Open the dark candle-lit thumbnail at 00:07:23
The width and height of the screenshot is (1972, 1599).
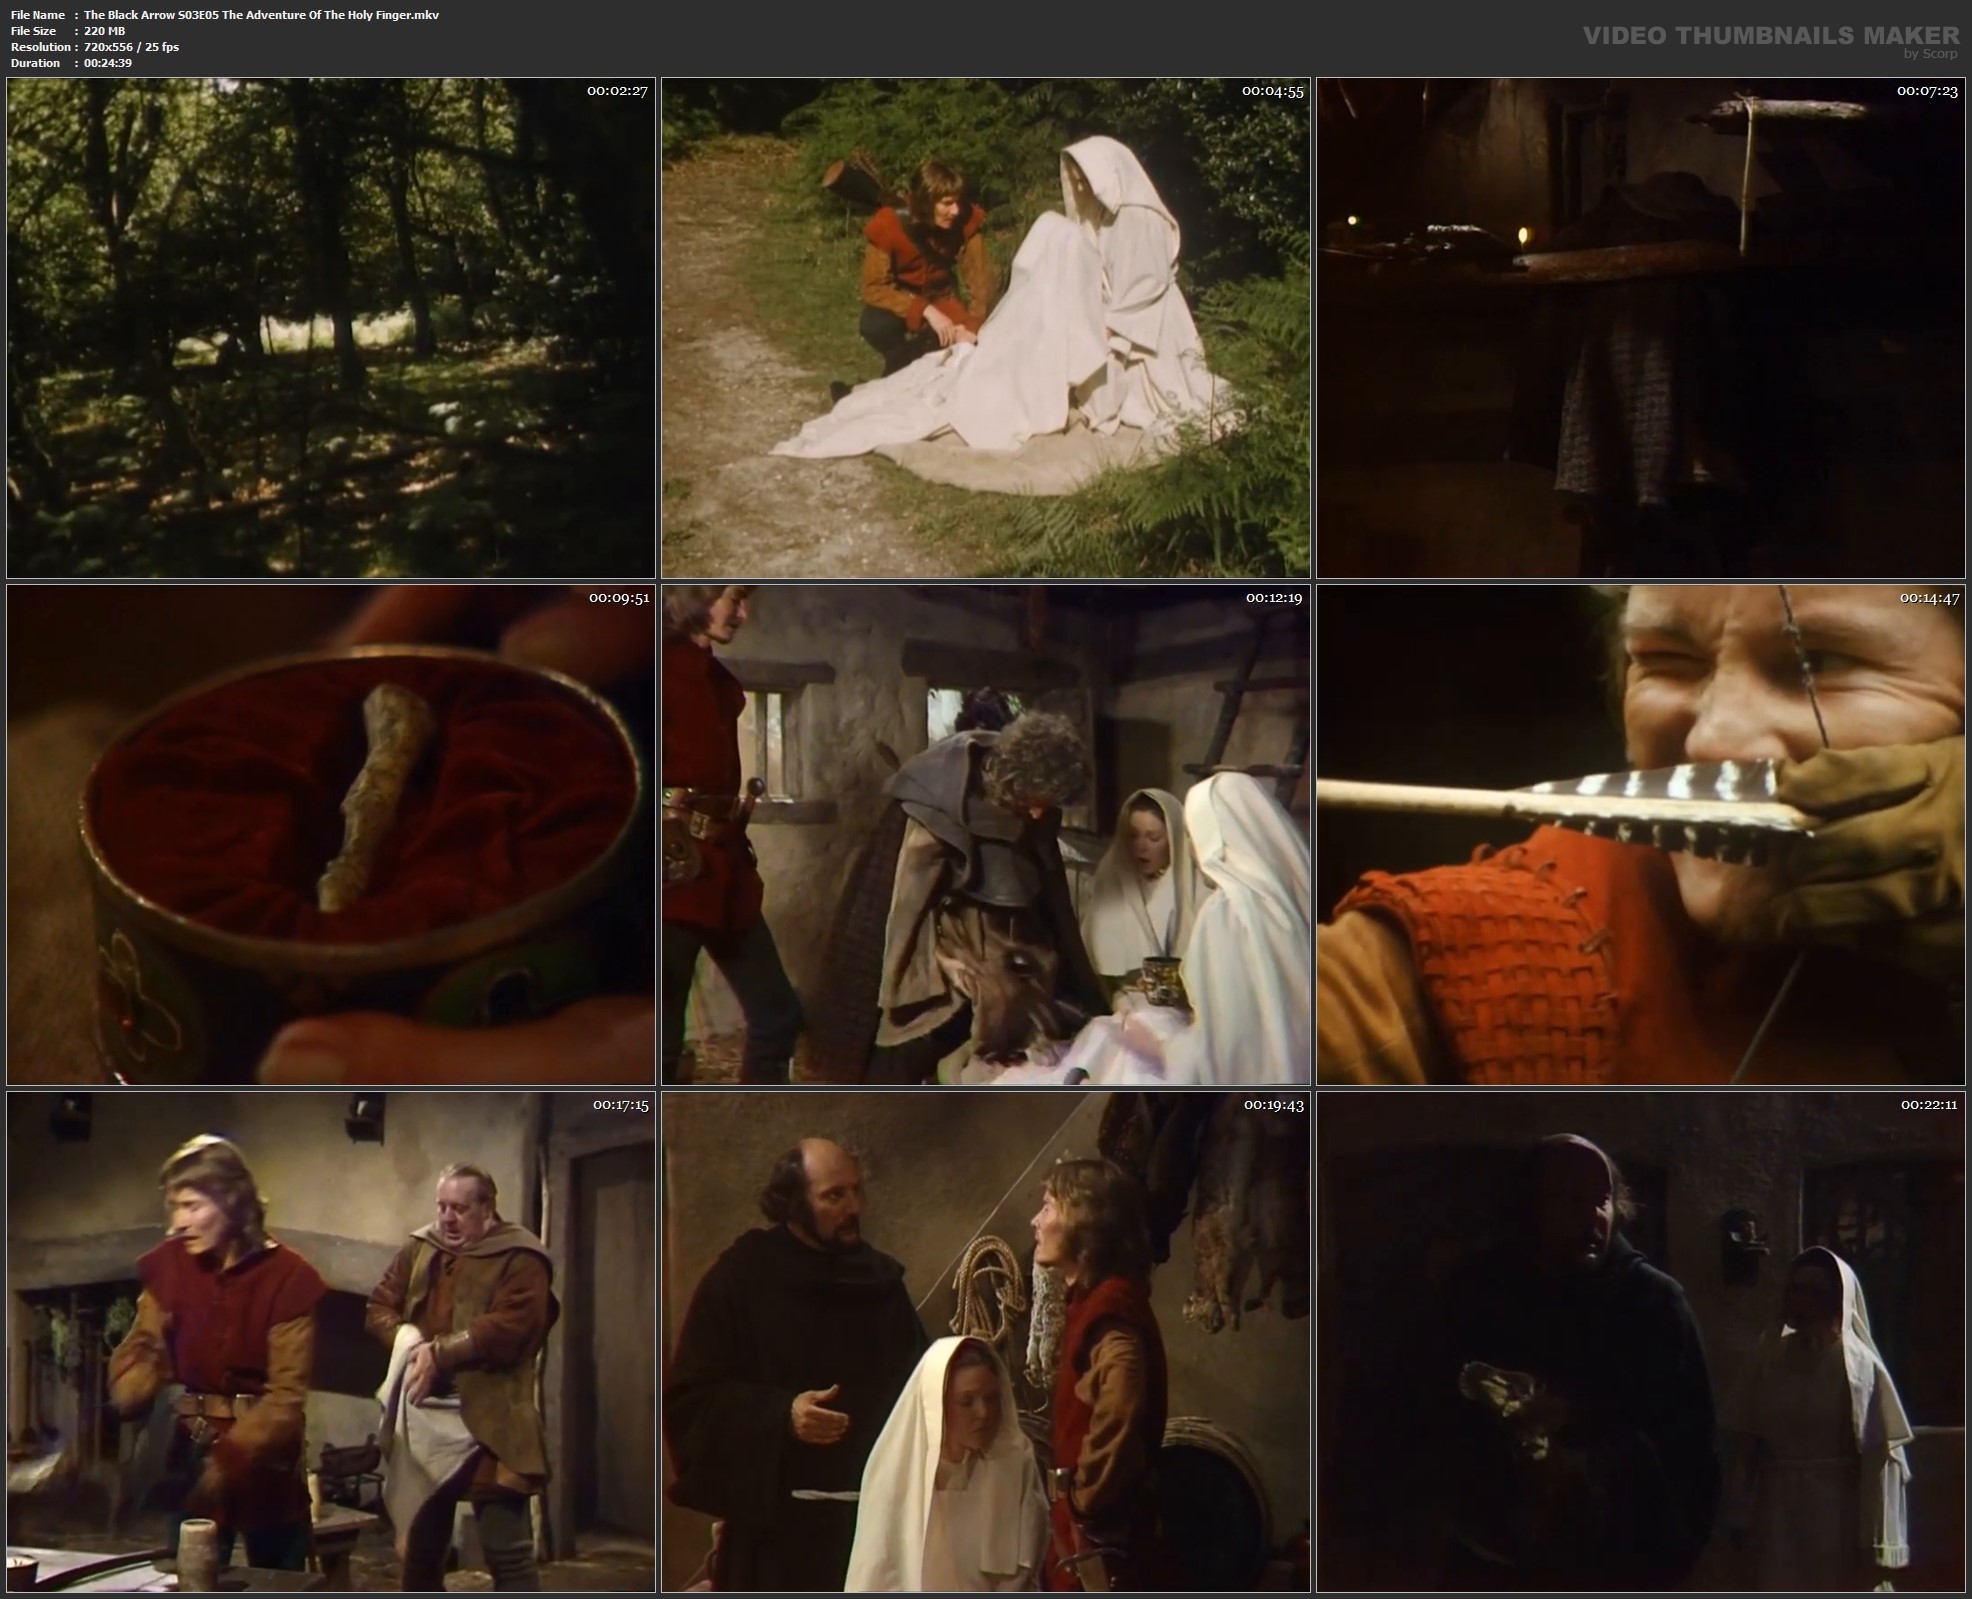[x=1640, y=328]
